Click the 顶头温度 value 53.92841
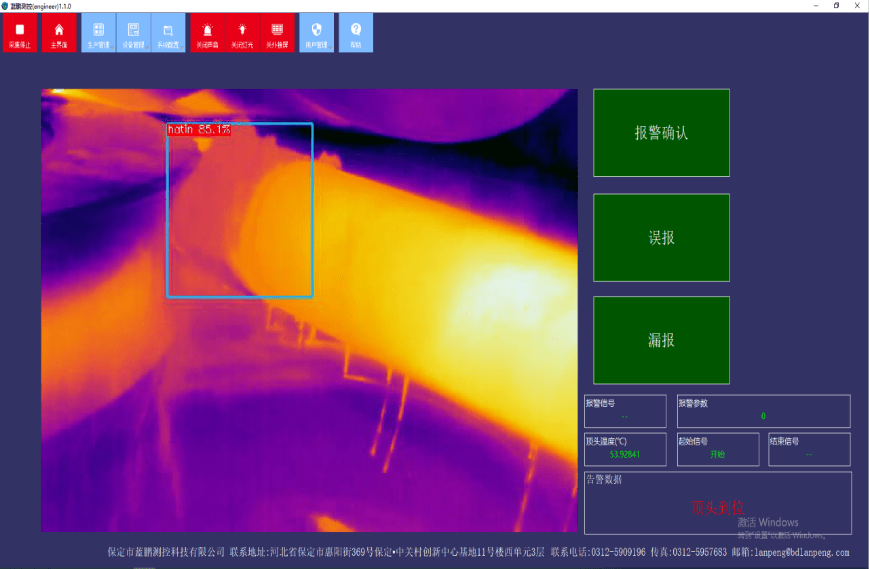 624,454
